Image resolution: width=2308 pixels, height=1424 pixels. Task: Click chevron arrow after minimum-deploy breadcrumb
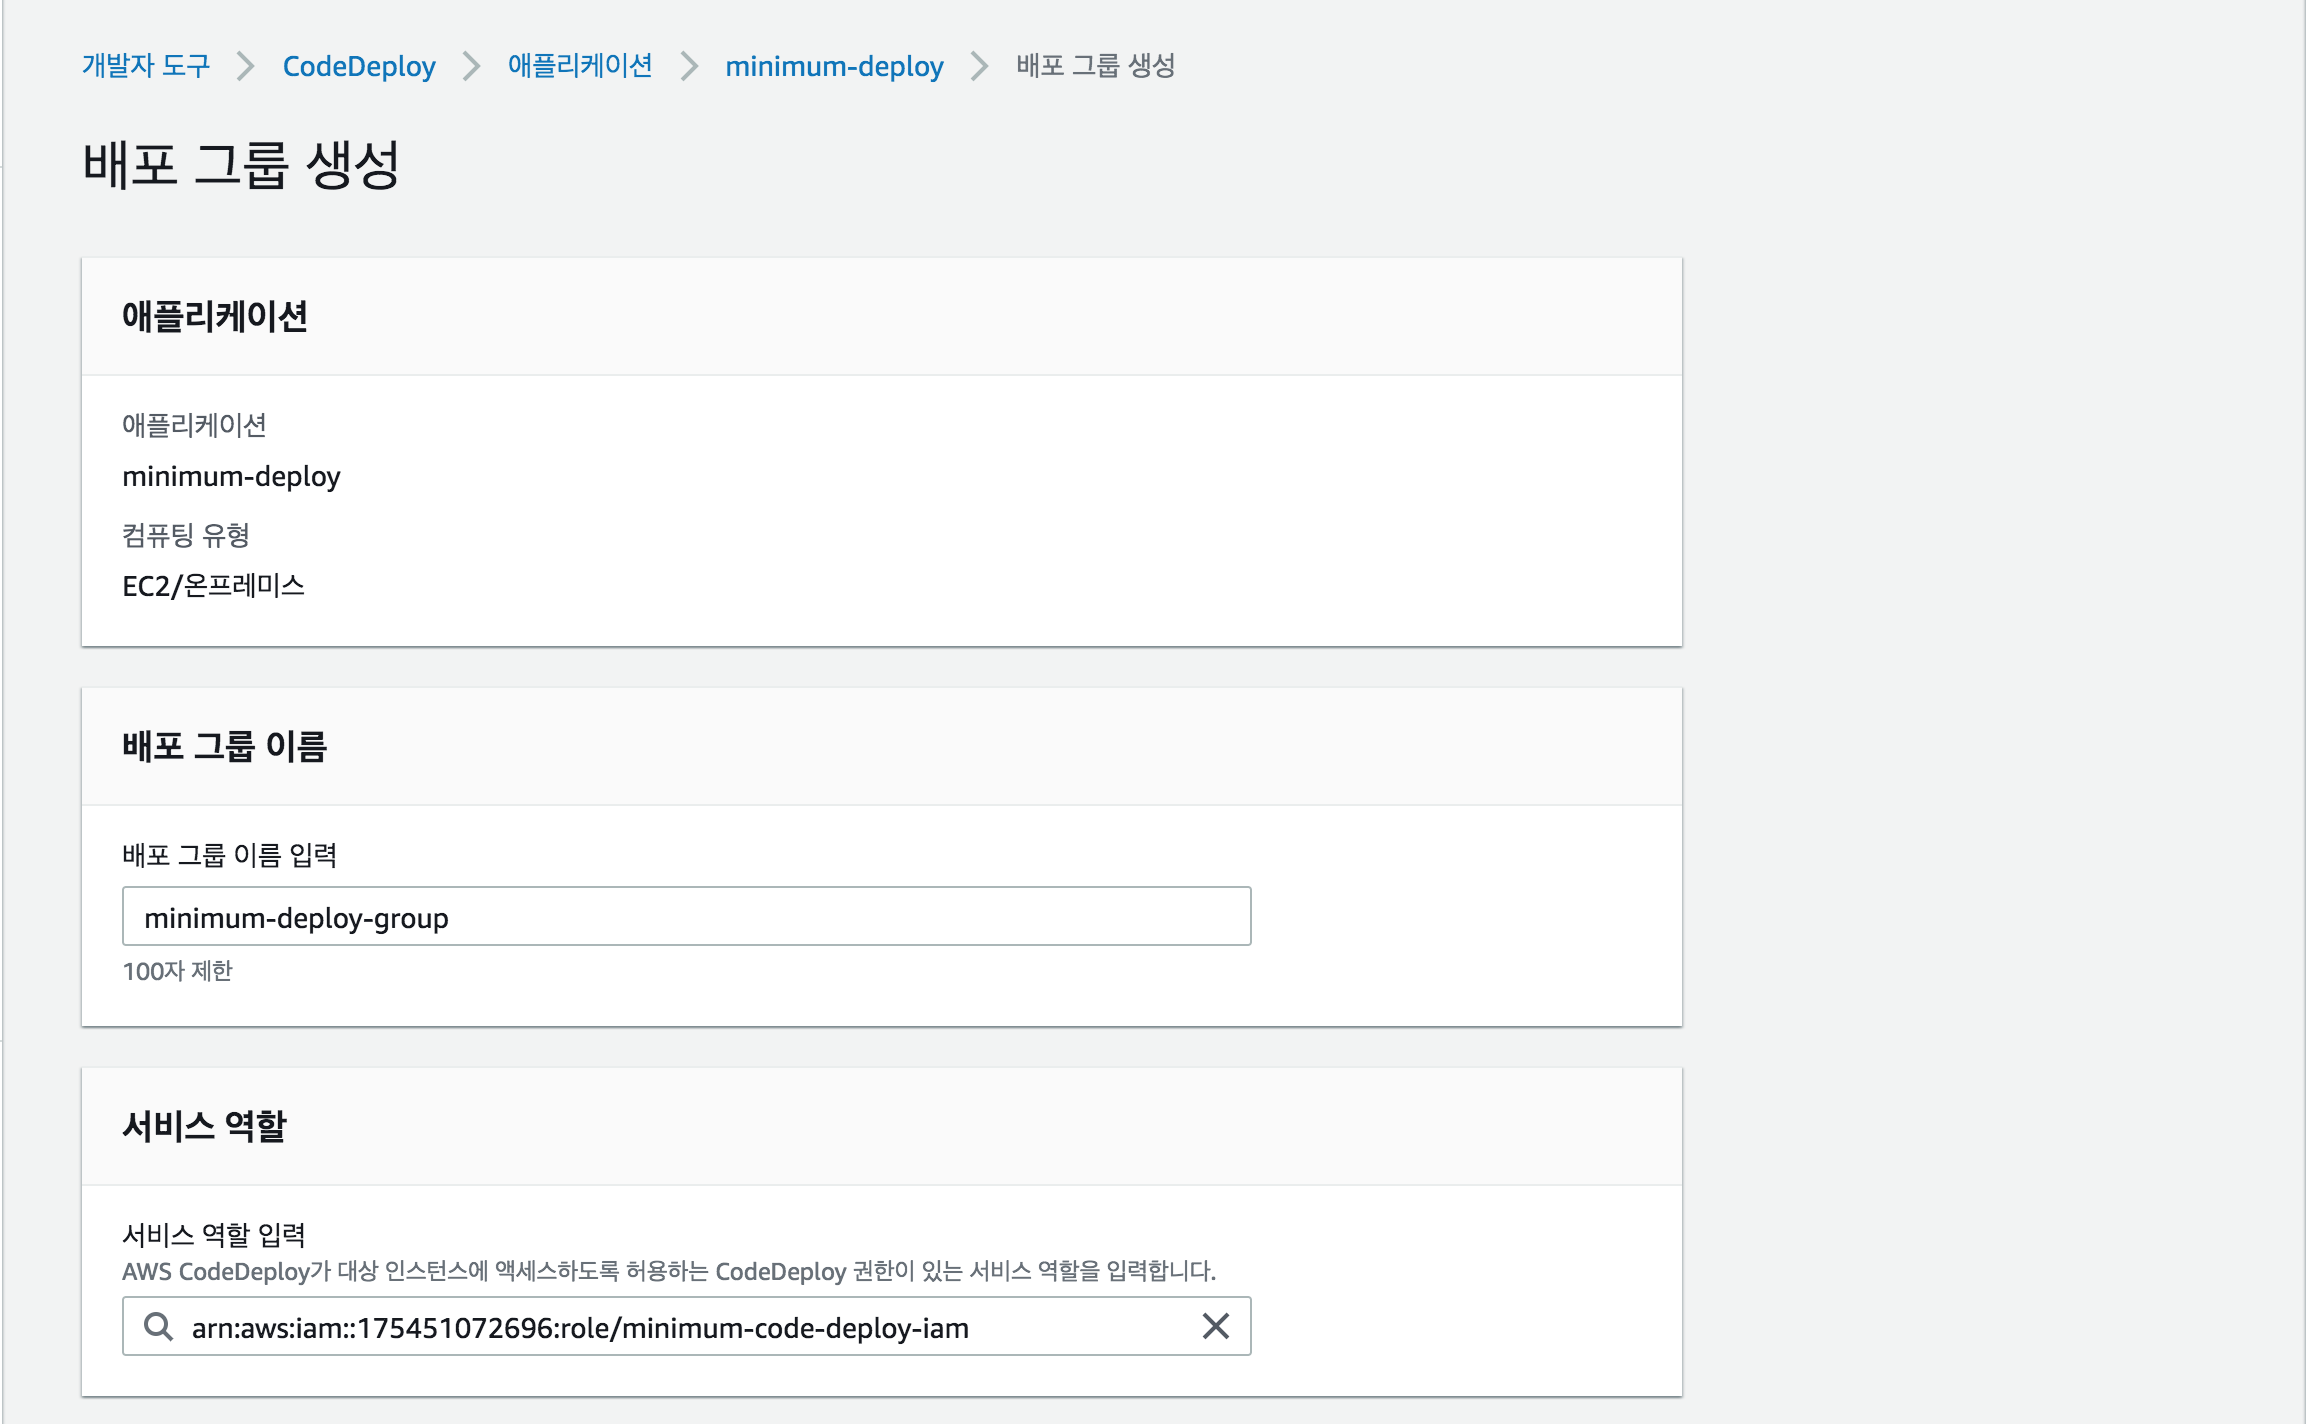tap(980, 66)
